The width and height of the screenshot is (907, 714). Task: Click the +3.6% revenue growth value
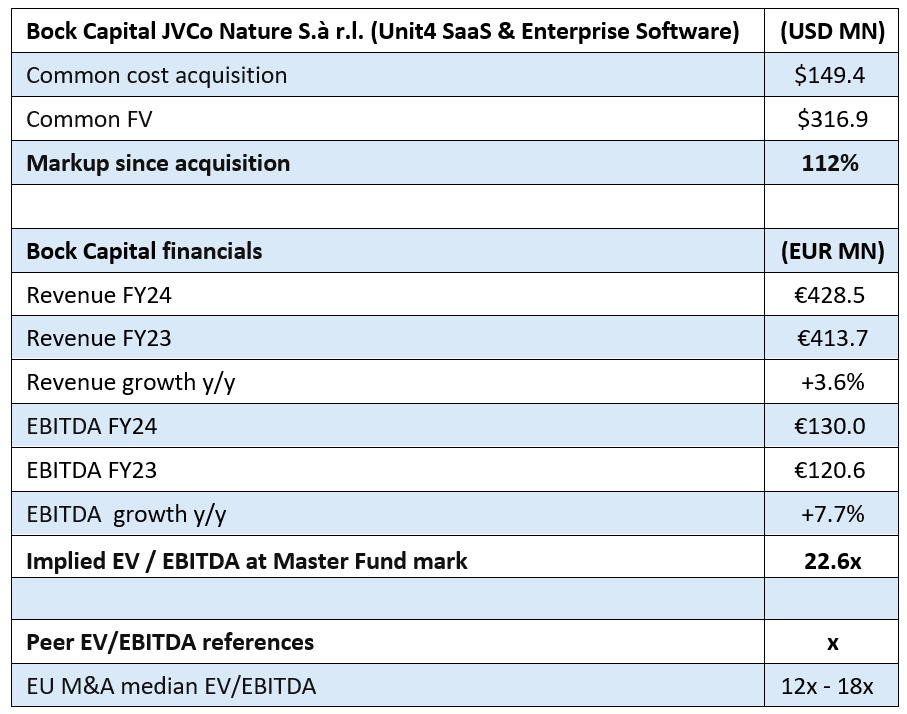coord(832,382)
